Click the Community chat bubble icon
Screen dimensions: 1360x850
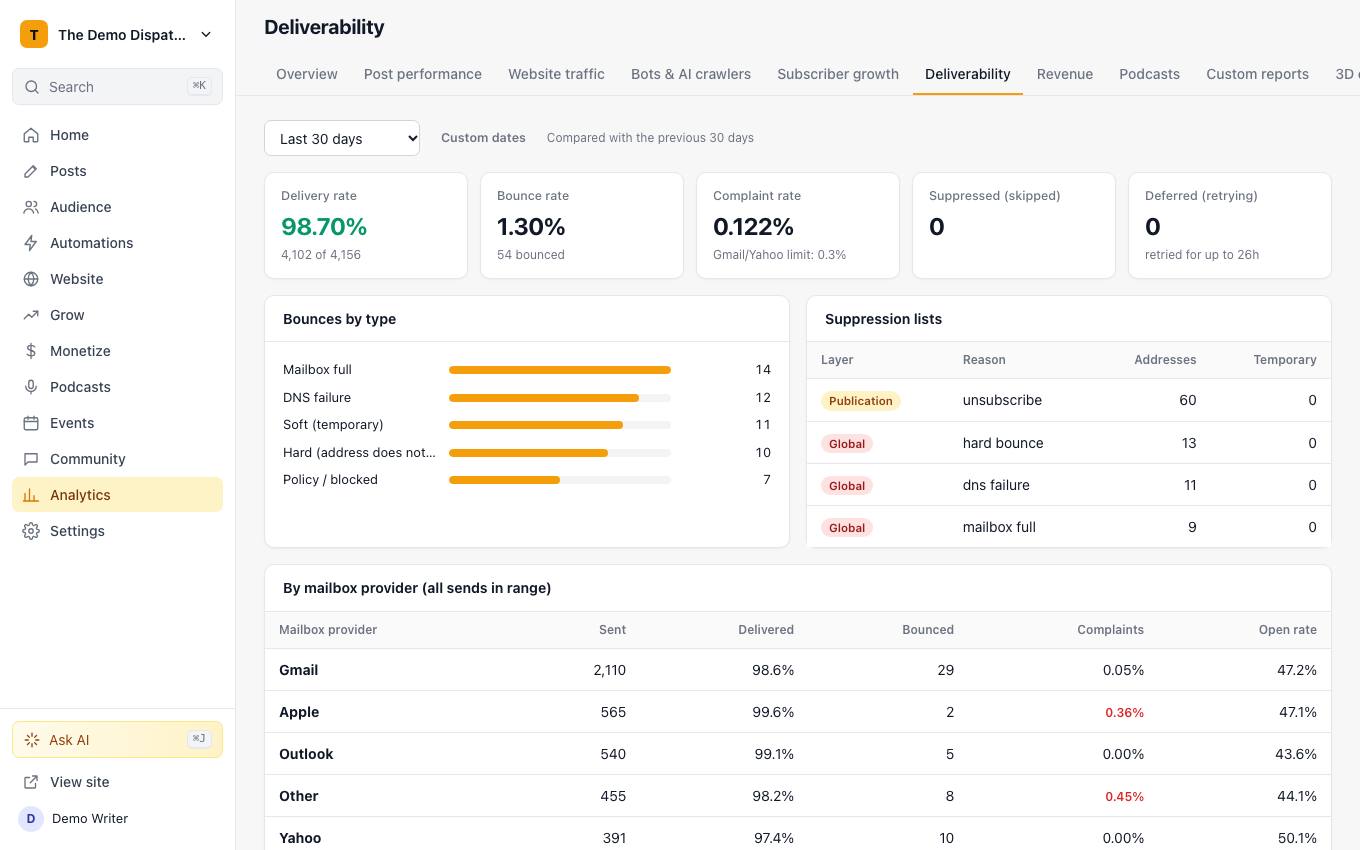(31, 459)
